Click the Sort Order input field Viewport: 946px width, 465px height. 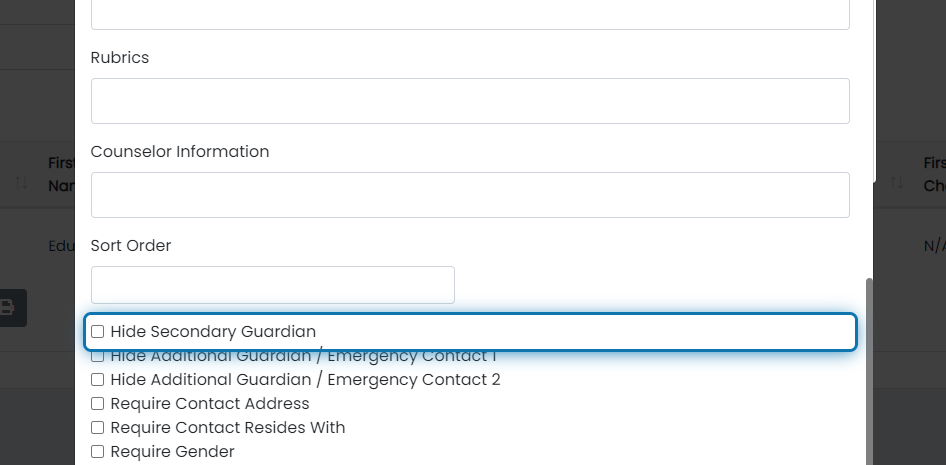pyautogui.click(x=273, y=285)
